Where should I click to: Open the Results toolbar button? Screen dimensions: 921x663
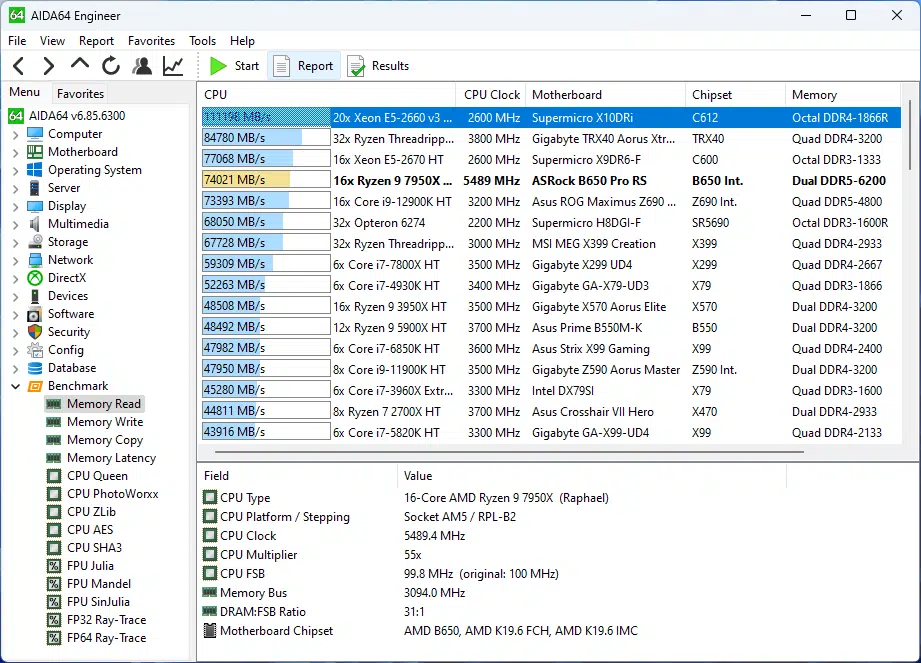[378, 66]
